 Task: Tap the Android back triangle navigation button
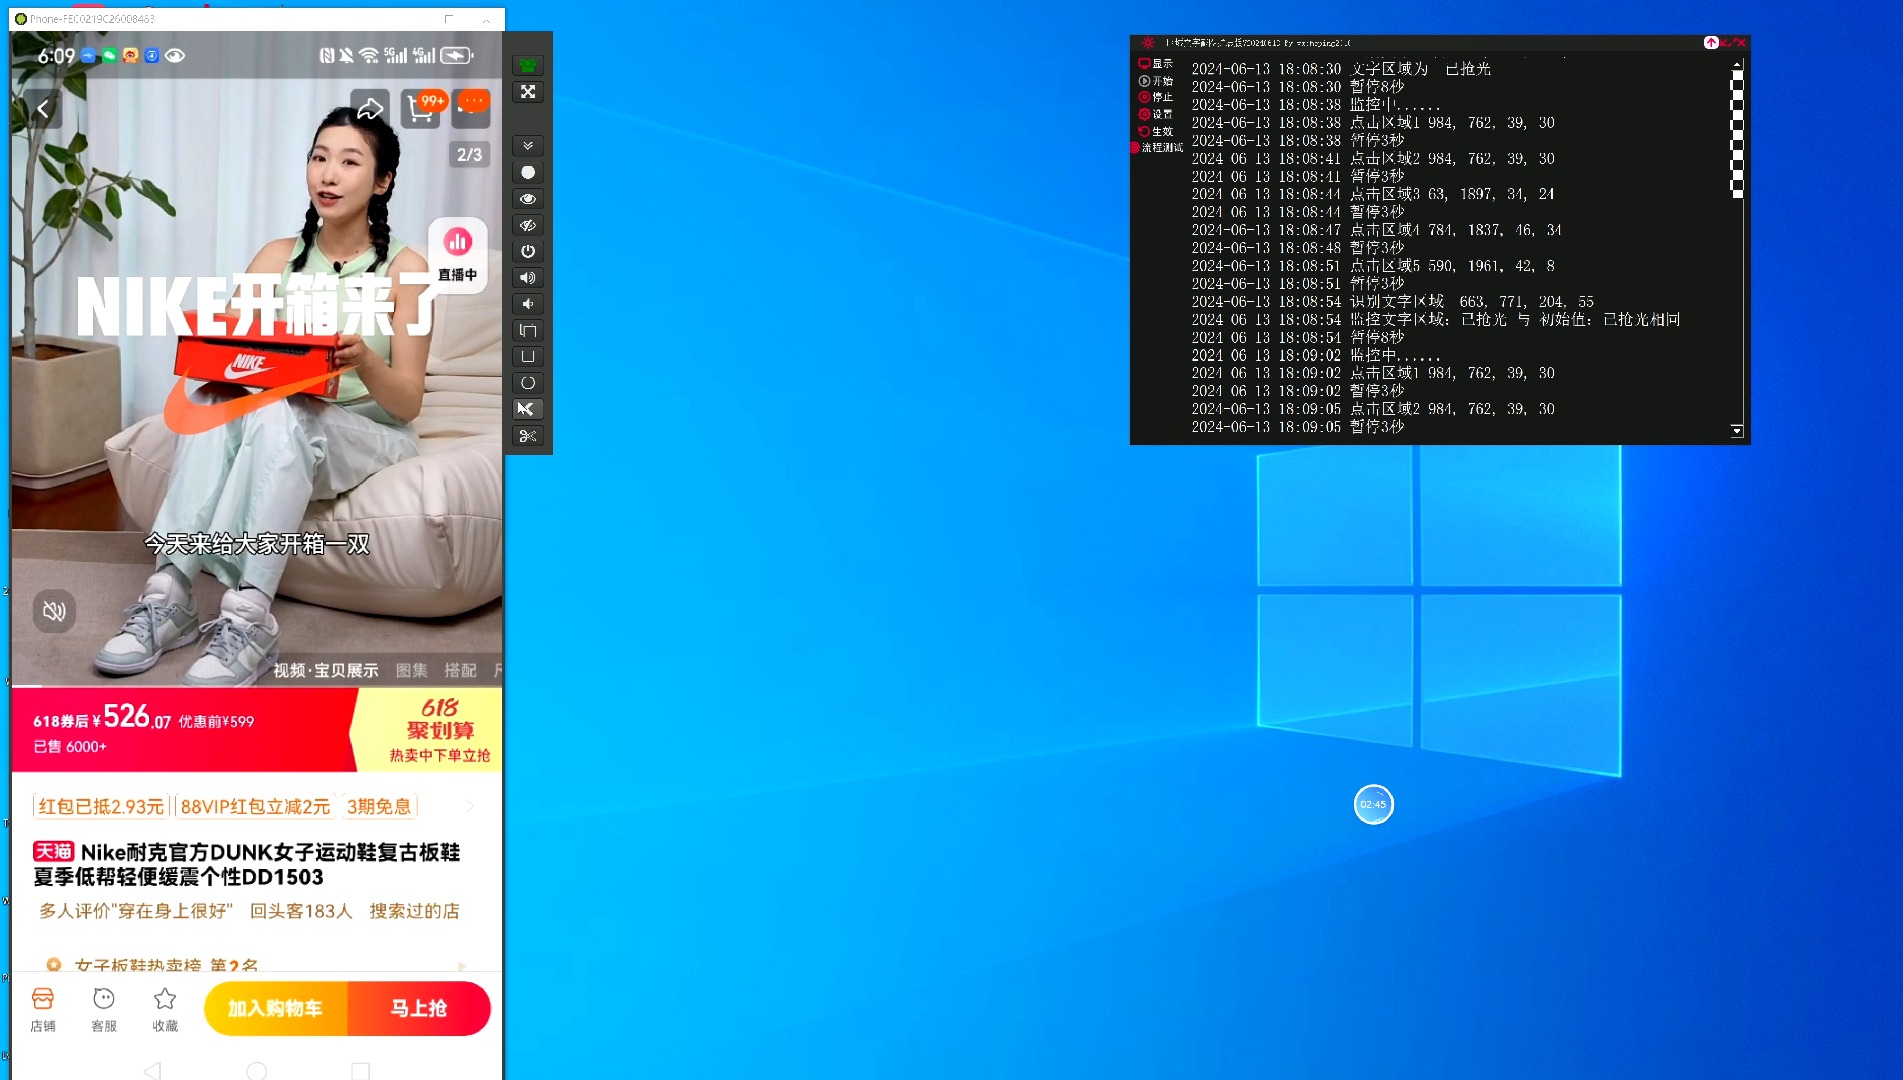(152, 1070)
